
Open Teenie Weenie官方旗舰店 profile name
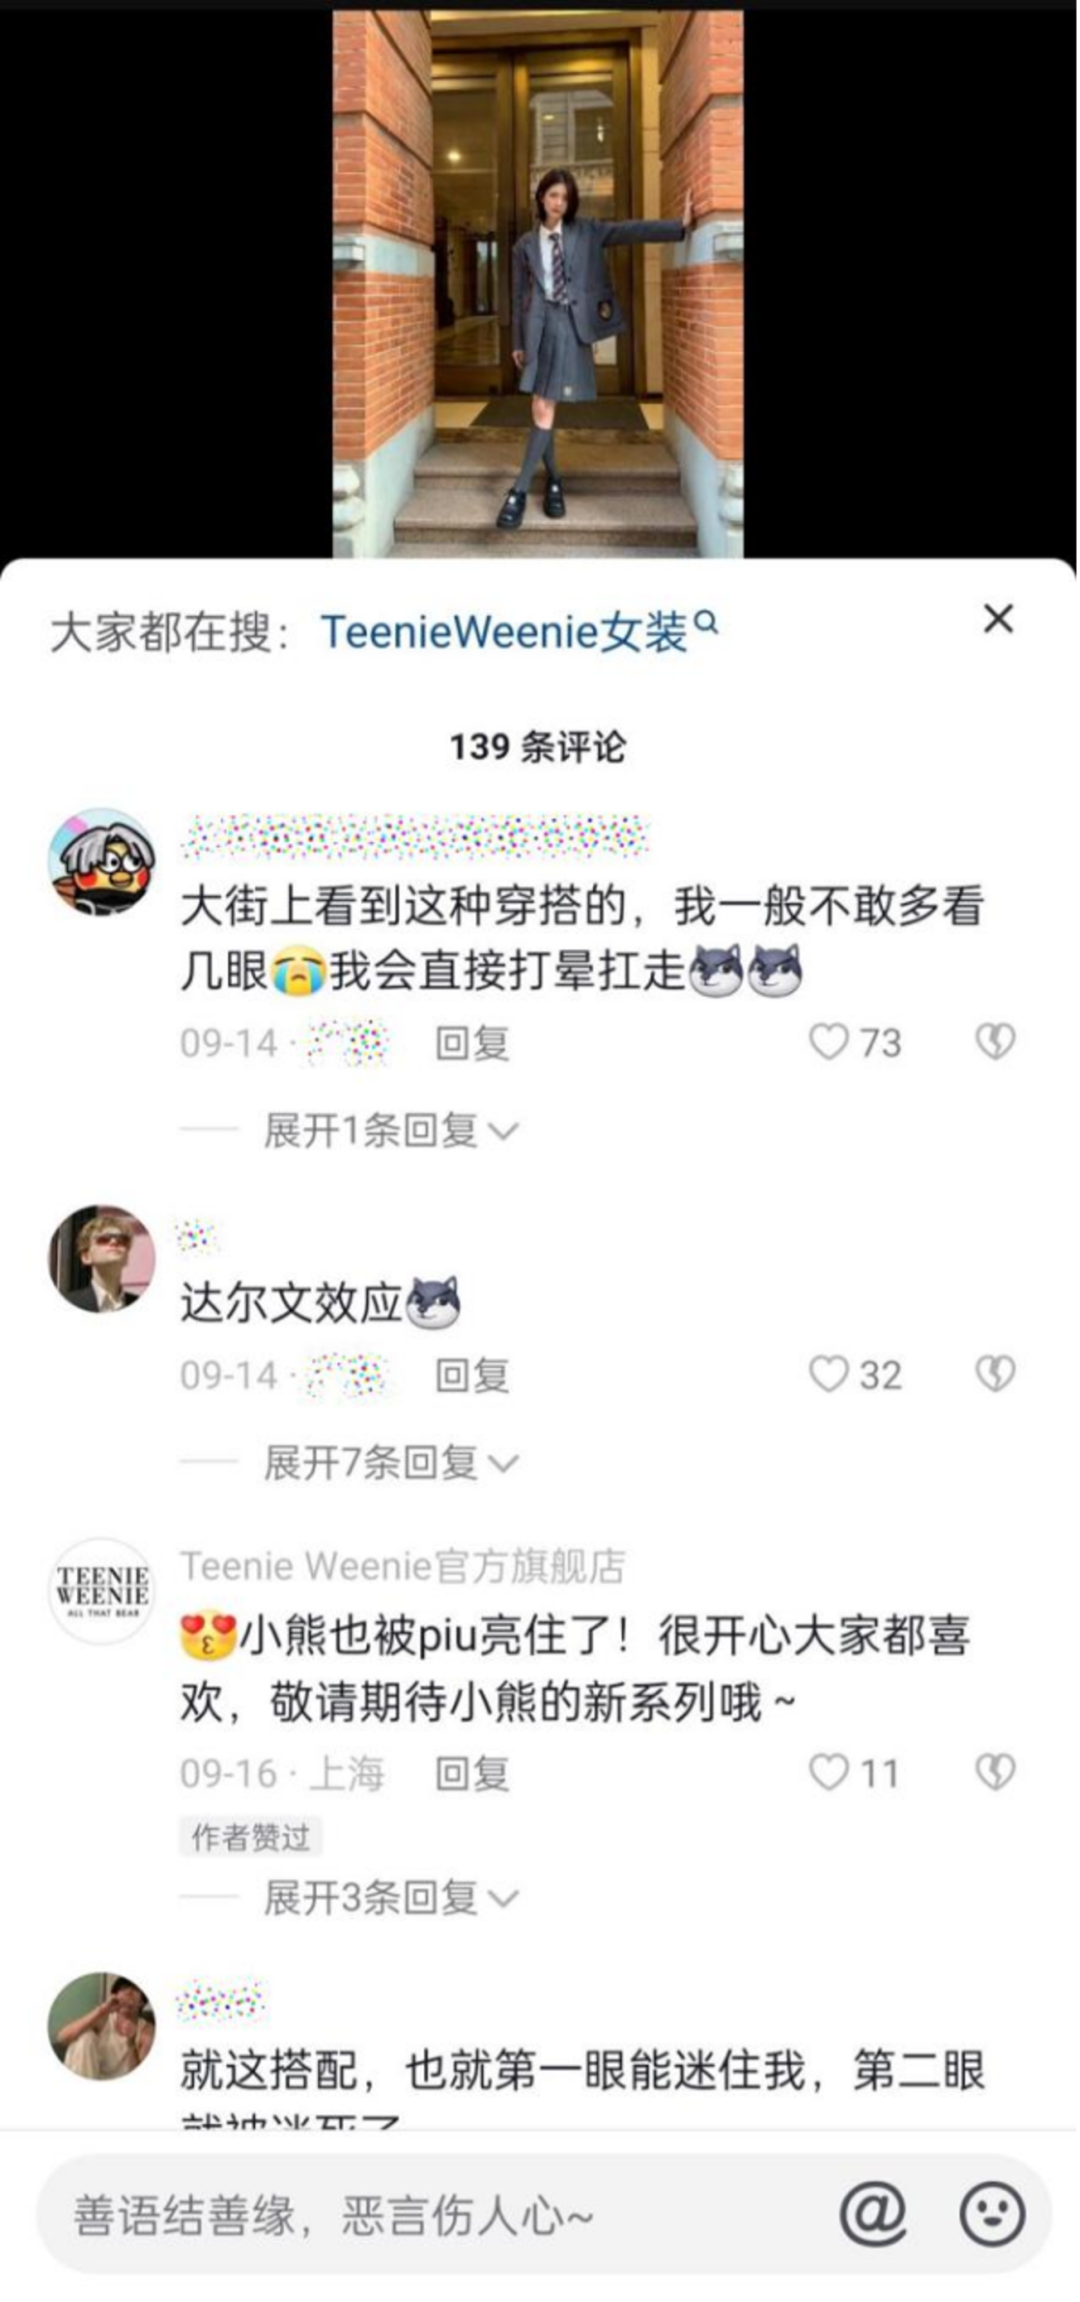tap(403, 1566)
